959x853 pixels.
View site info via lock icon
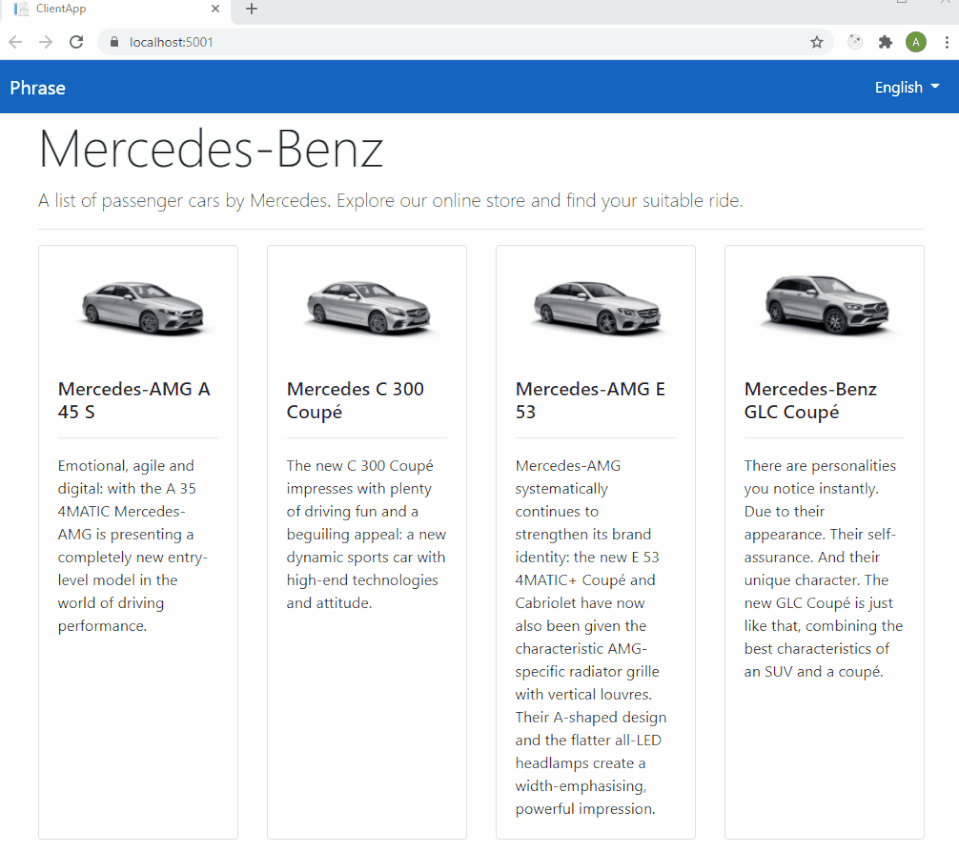(114, 42)
